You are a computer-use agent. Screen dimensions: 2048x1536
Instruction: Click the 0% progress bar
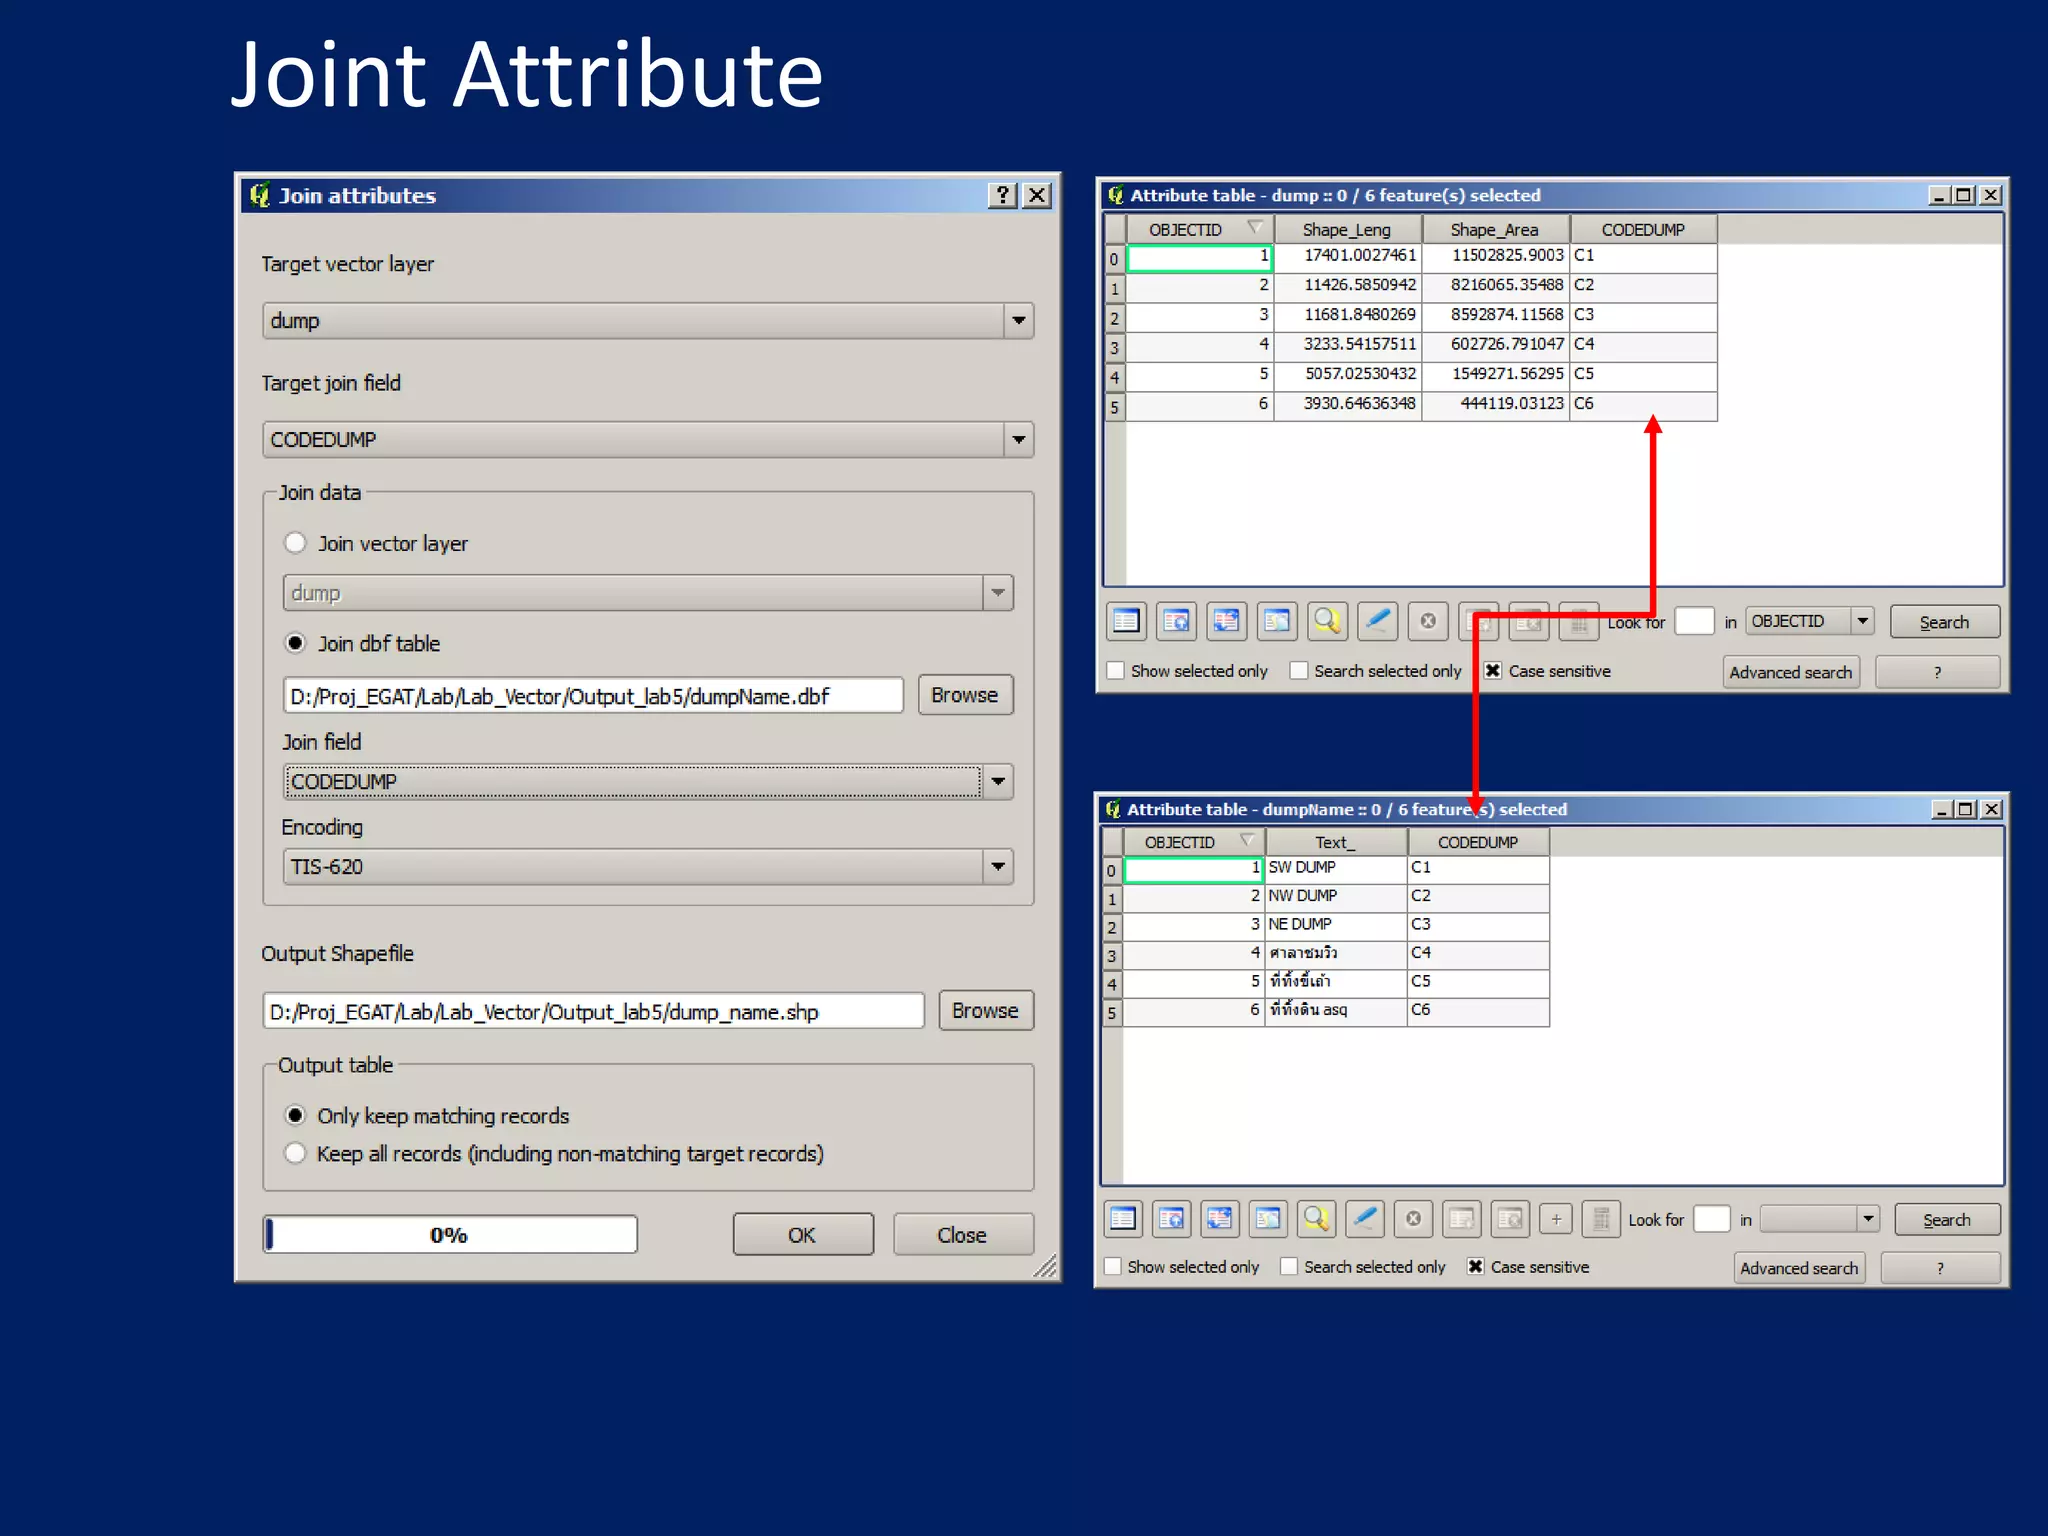pyautogui.click(x=450, y=1235)
